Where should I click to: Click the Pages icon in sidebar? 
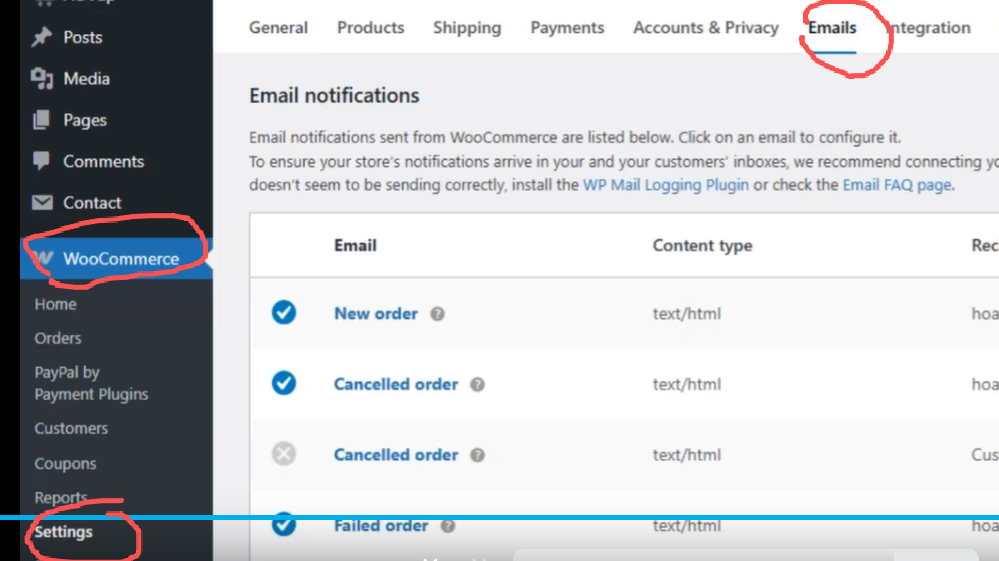tap(42, 120)
